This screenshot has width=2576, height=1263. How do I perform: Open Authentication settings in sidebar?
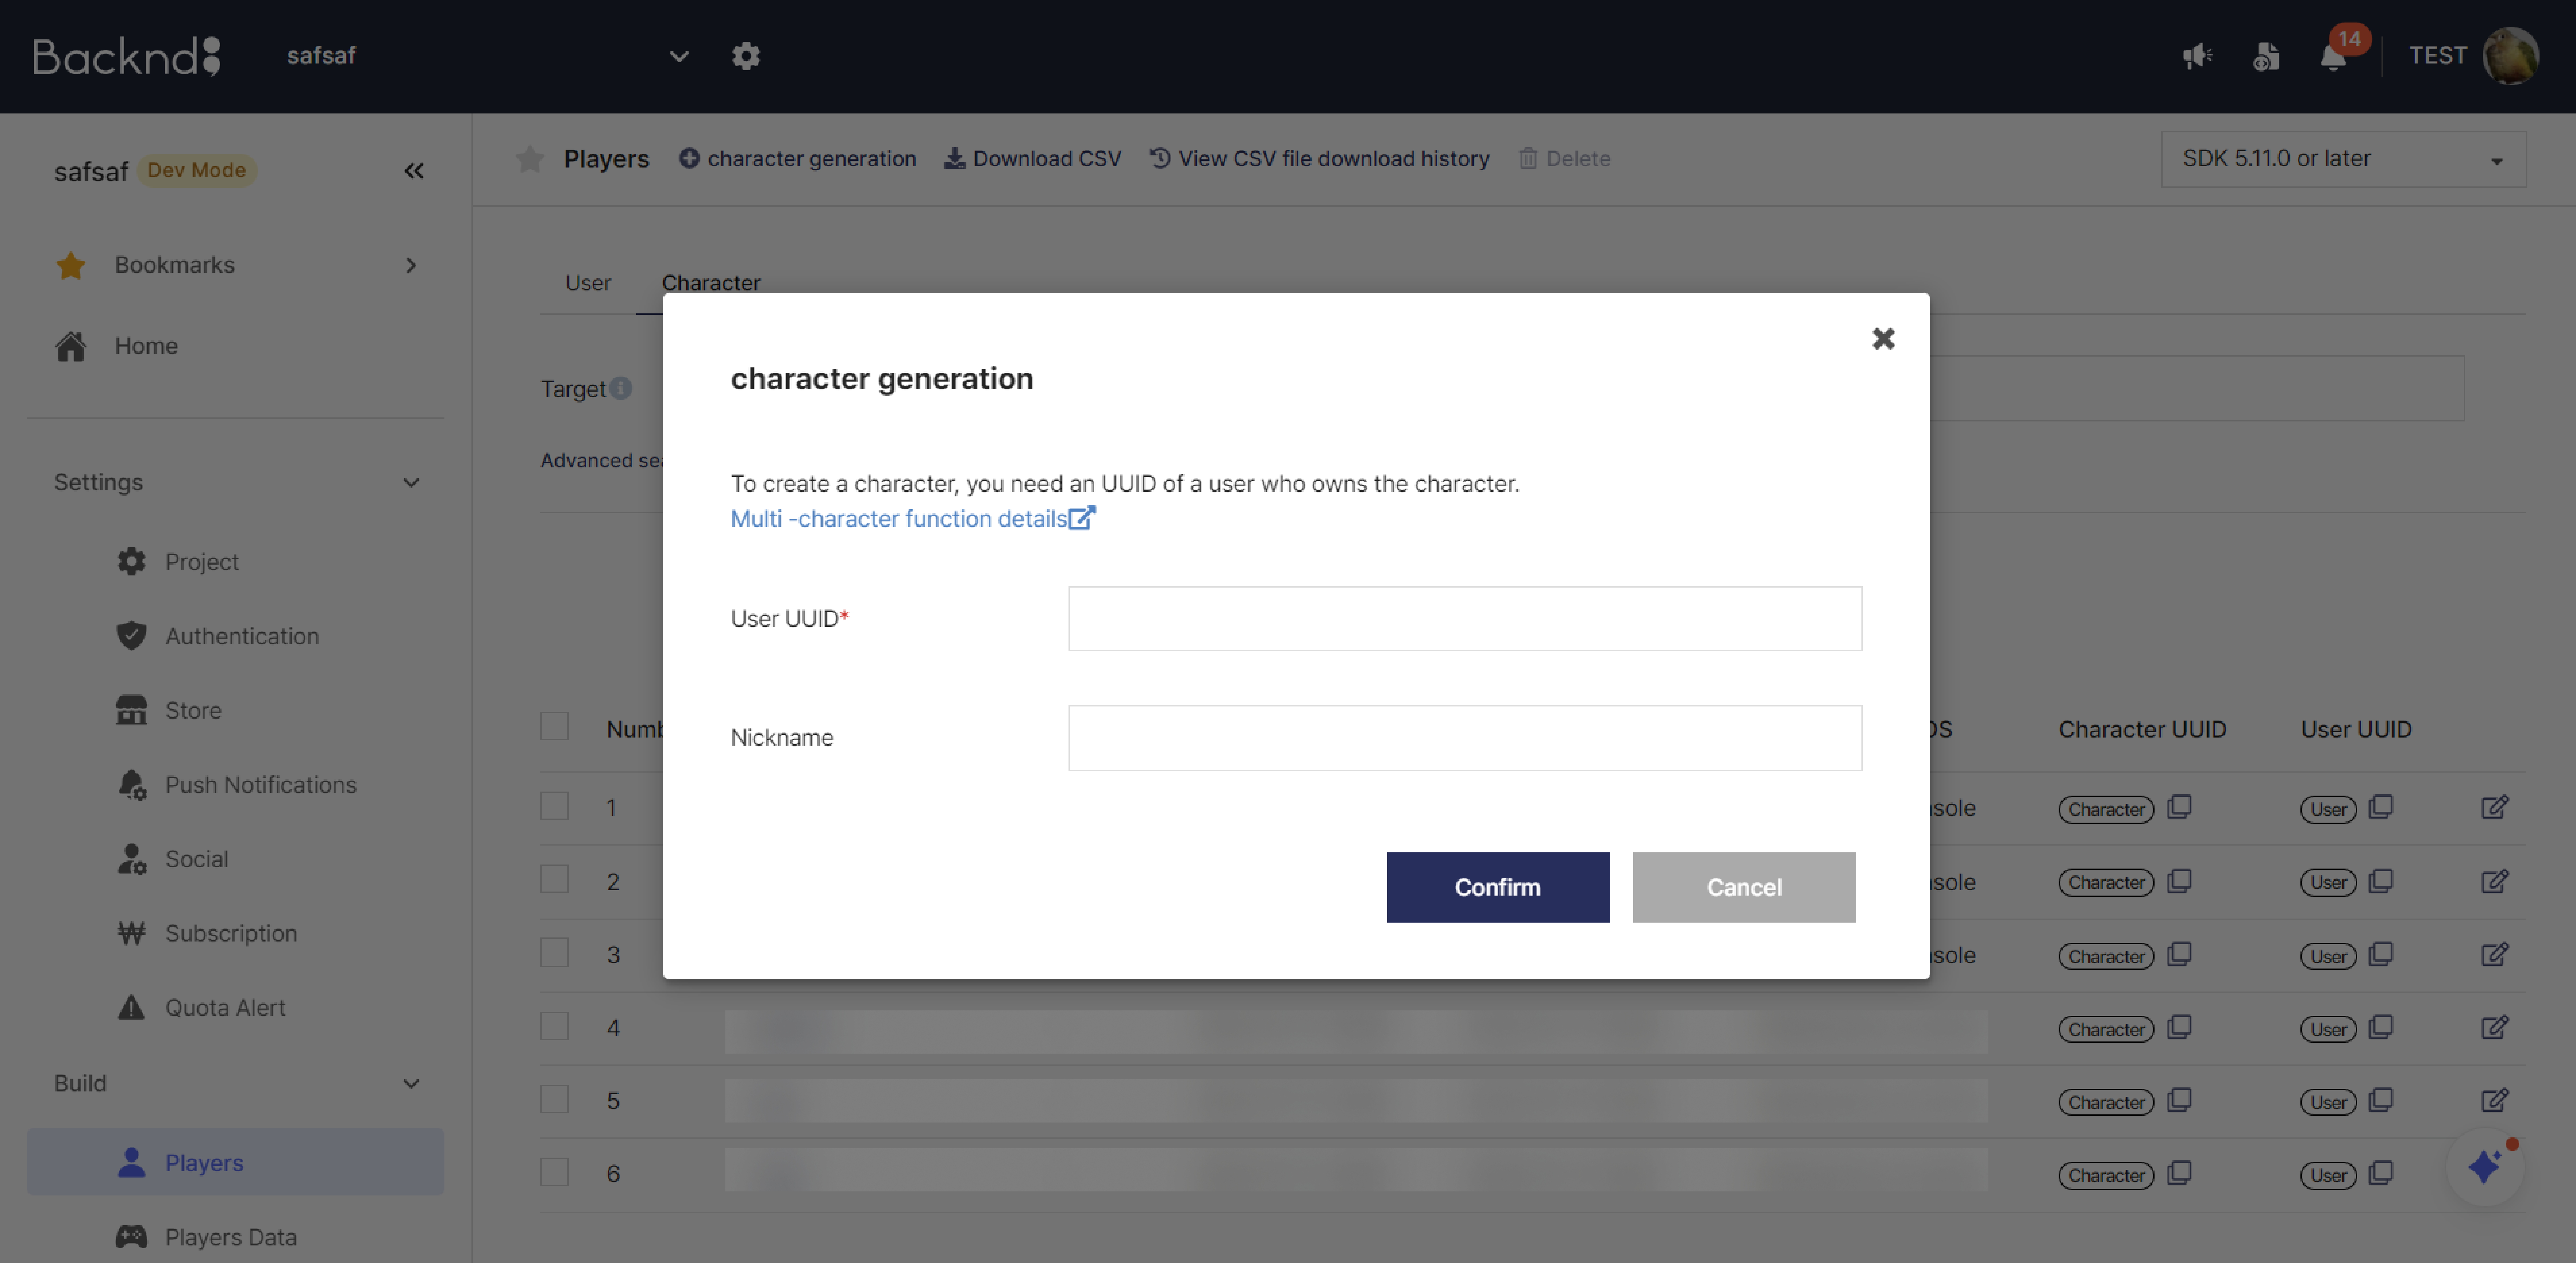(x=242, y=636)
